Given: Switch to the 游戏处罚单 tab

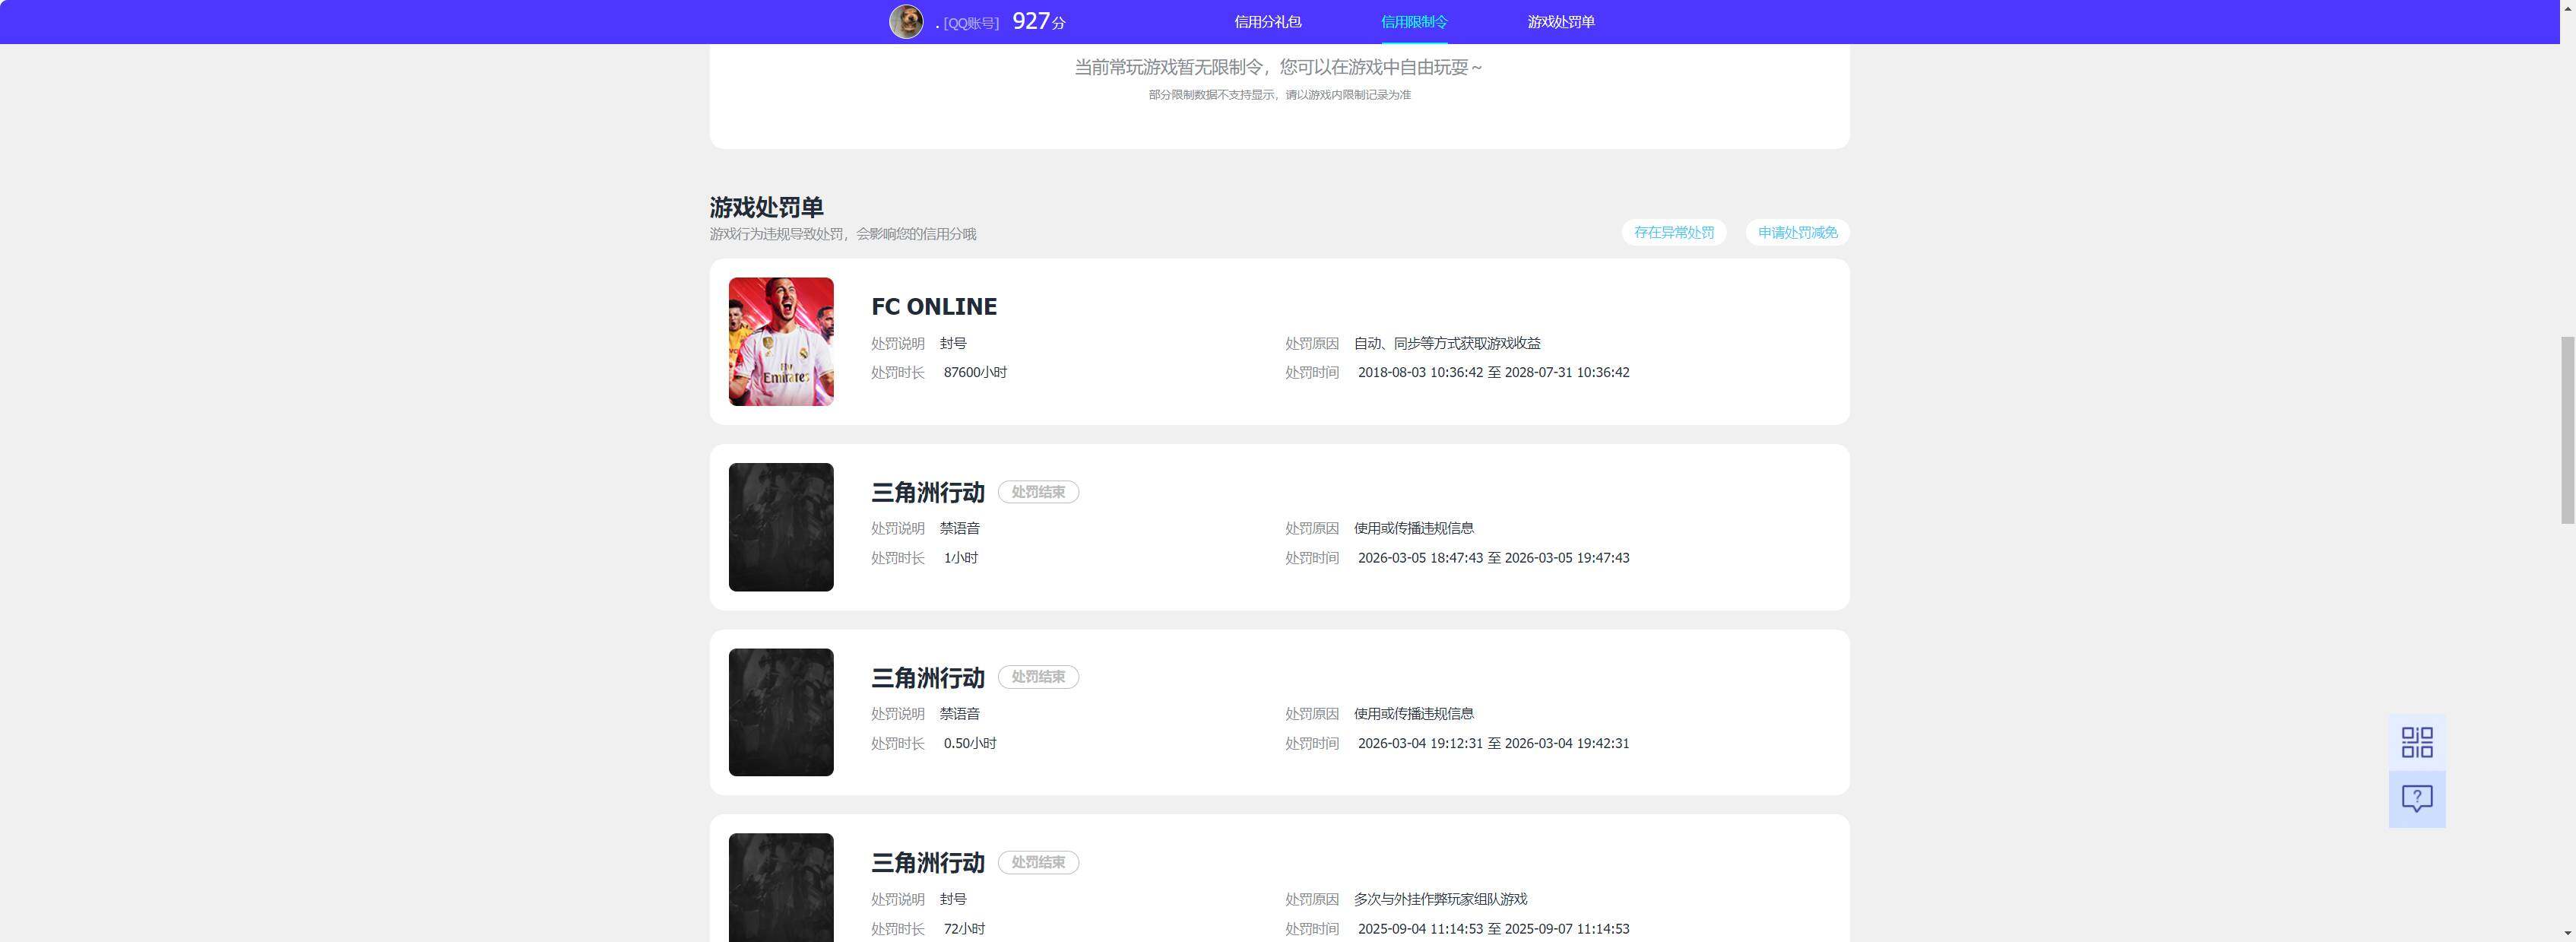Looking at the screenshot, I should [x=1561, y=22].
